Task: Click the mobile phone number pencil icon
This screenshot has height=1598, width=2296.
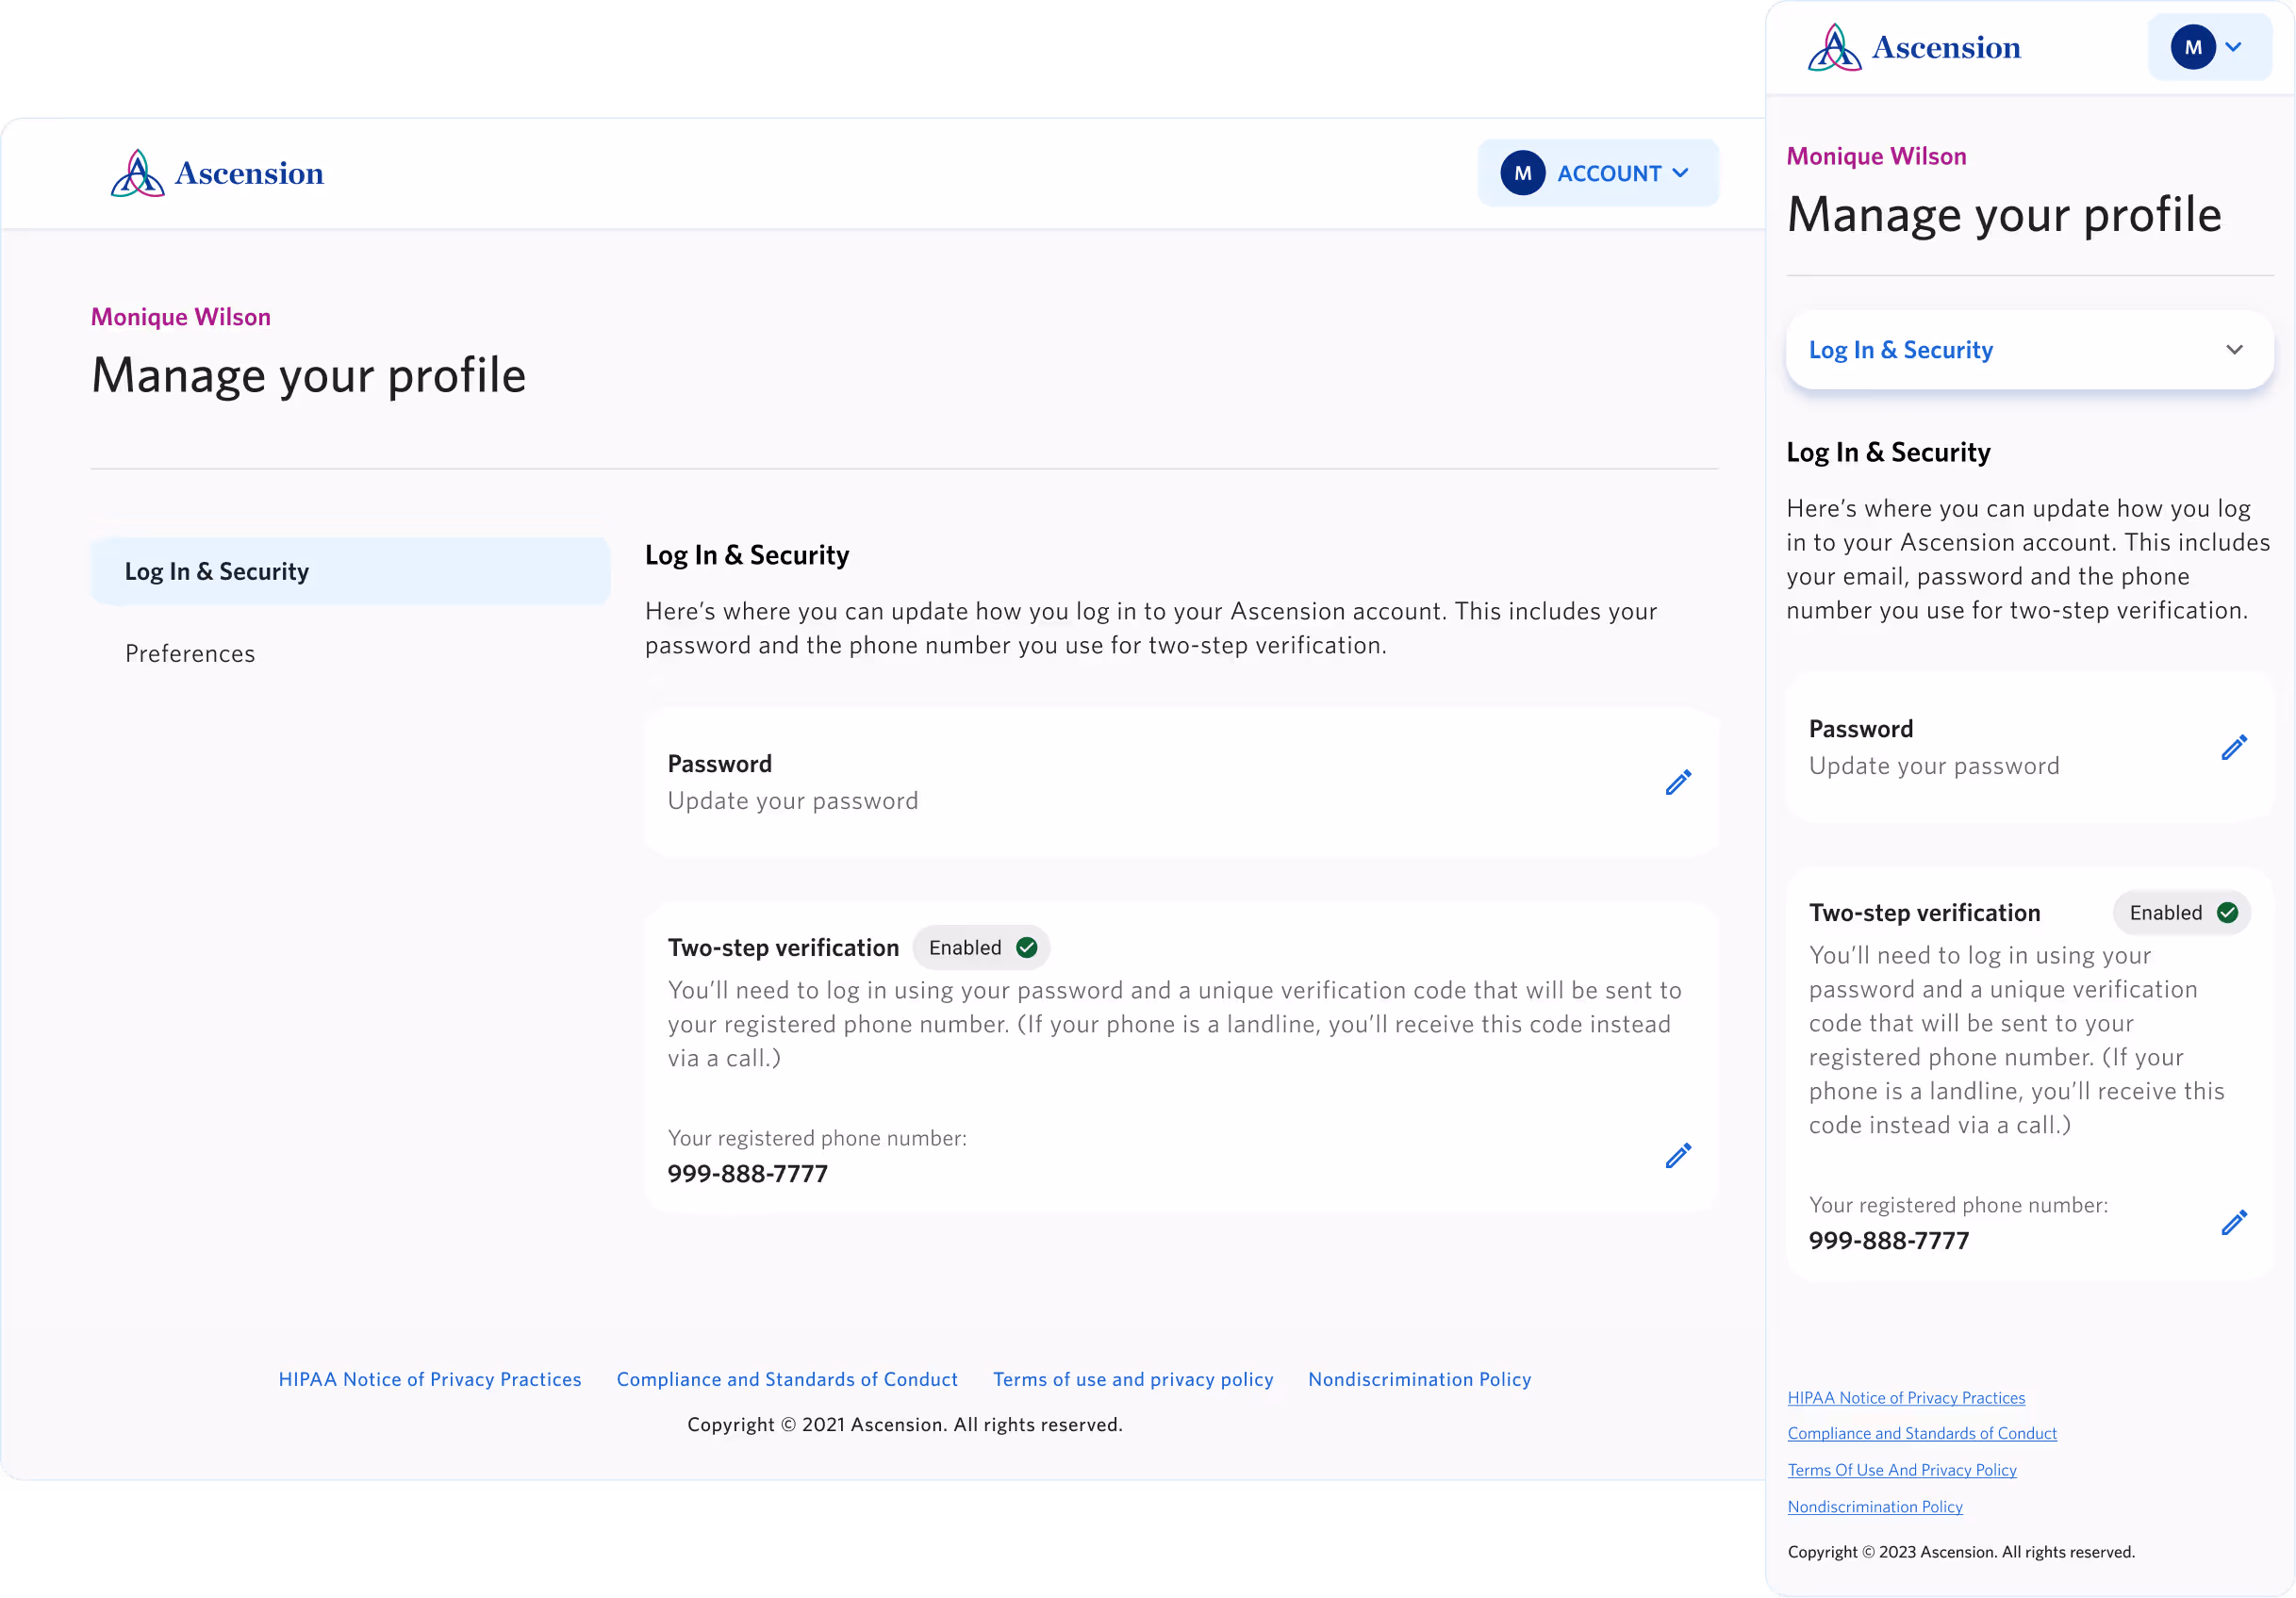Action: pos(2233,1222)
